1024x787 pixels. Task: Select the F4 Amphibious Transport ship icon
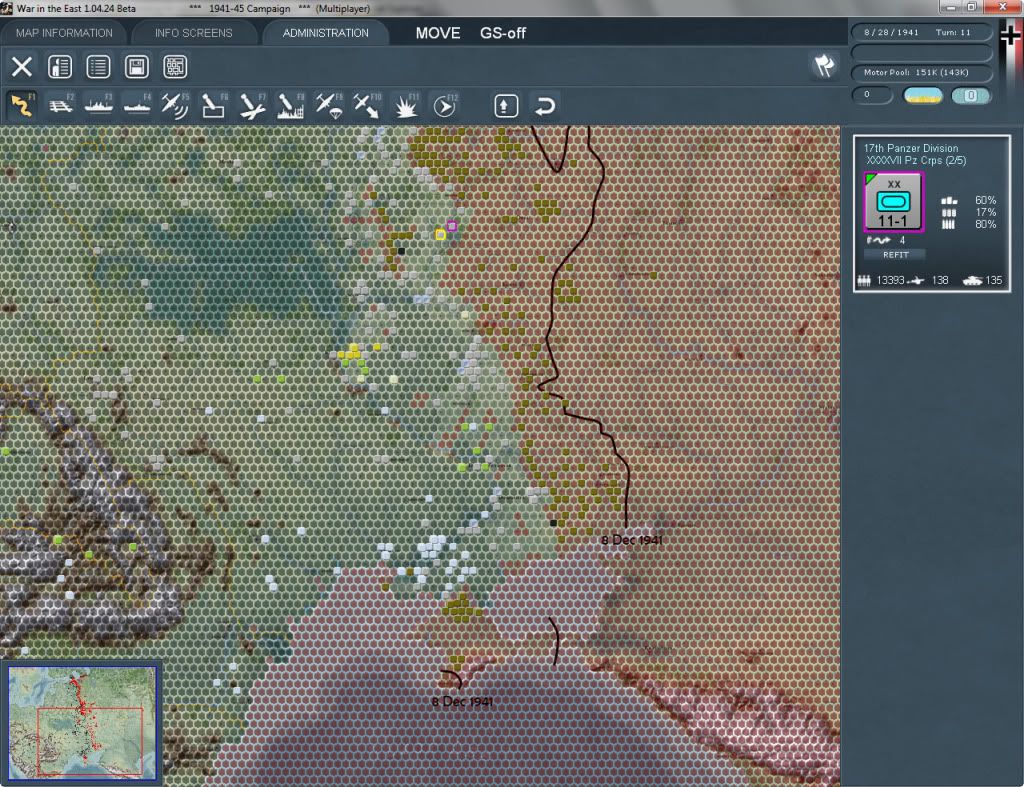coord(137,106)
